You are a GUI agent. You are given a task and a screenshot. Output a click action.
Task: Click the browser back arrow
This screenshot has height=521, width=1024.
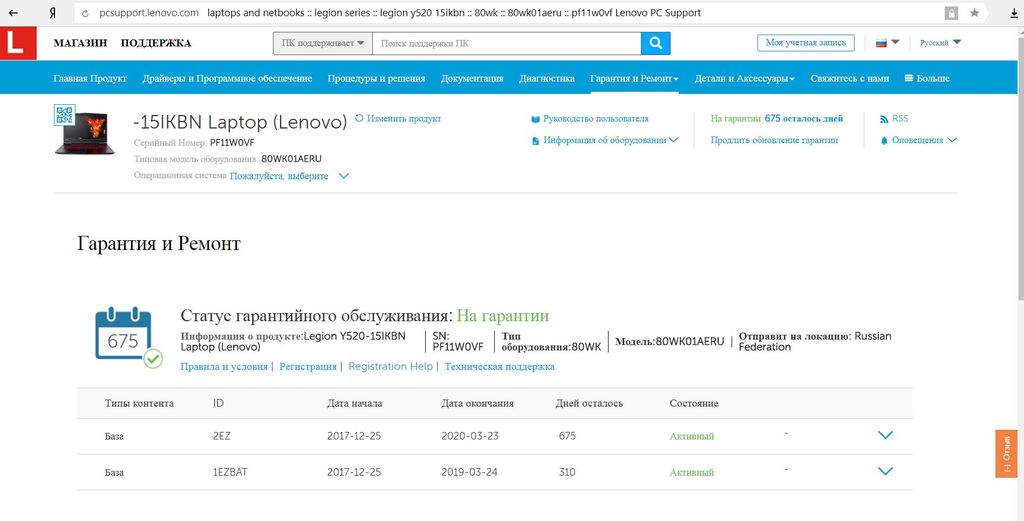click(13, 13)
